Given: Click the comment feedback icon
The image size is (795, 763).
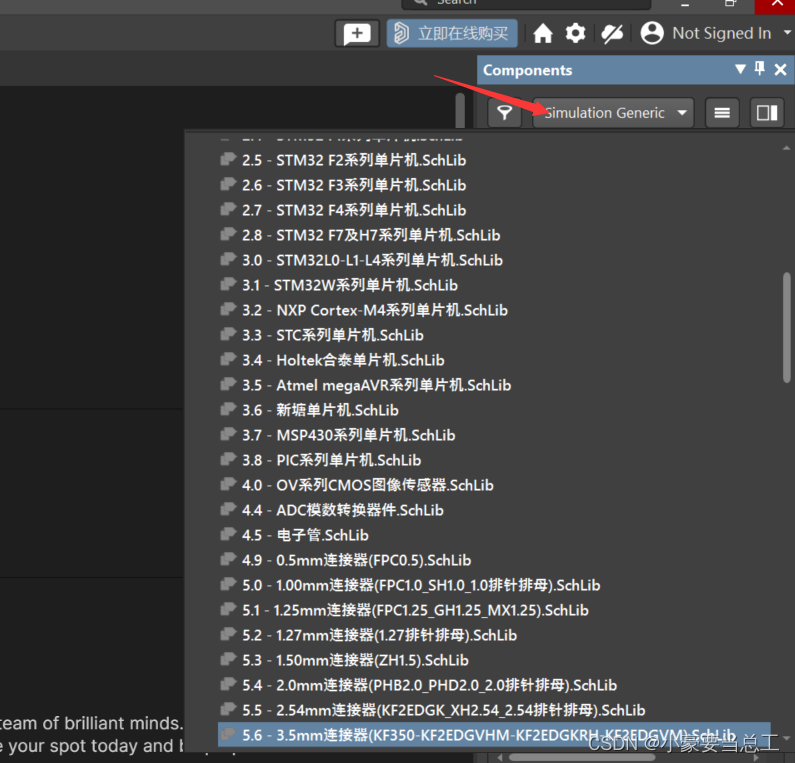Looking at the screenshot, I should click(356, 34).
